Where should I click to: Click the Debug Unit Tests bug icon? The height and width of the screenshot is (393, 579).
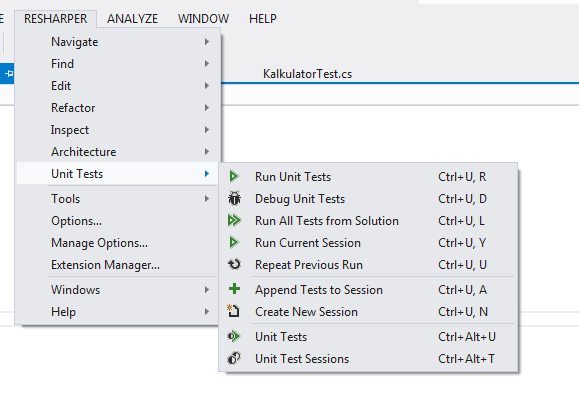[x=234, y=199]
